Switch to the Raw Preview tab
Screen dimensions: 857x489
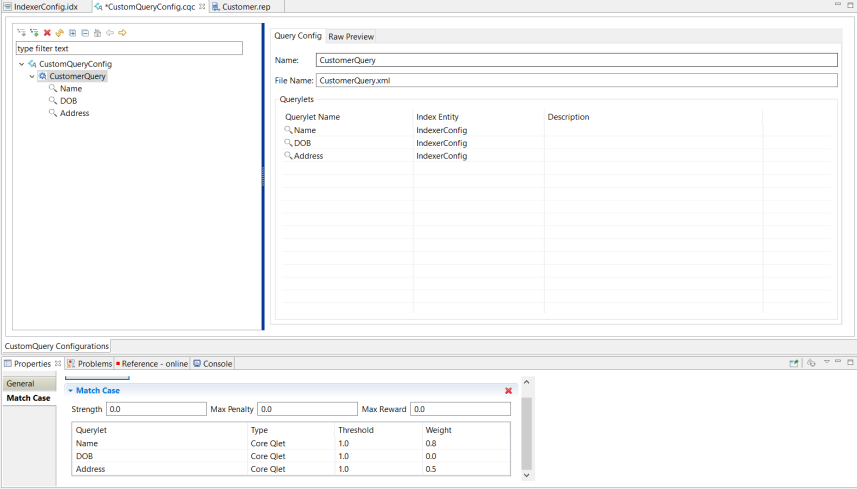point(350,36)
